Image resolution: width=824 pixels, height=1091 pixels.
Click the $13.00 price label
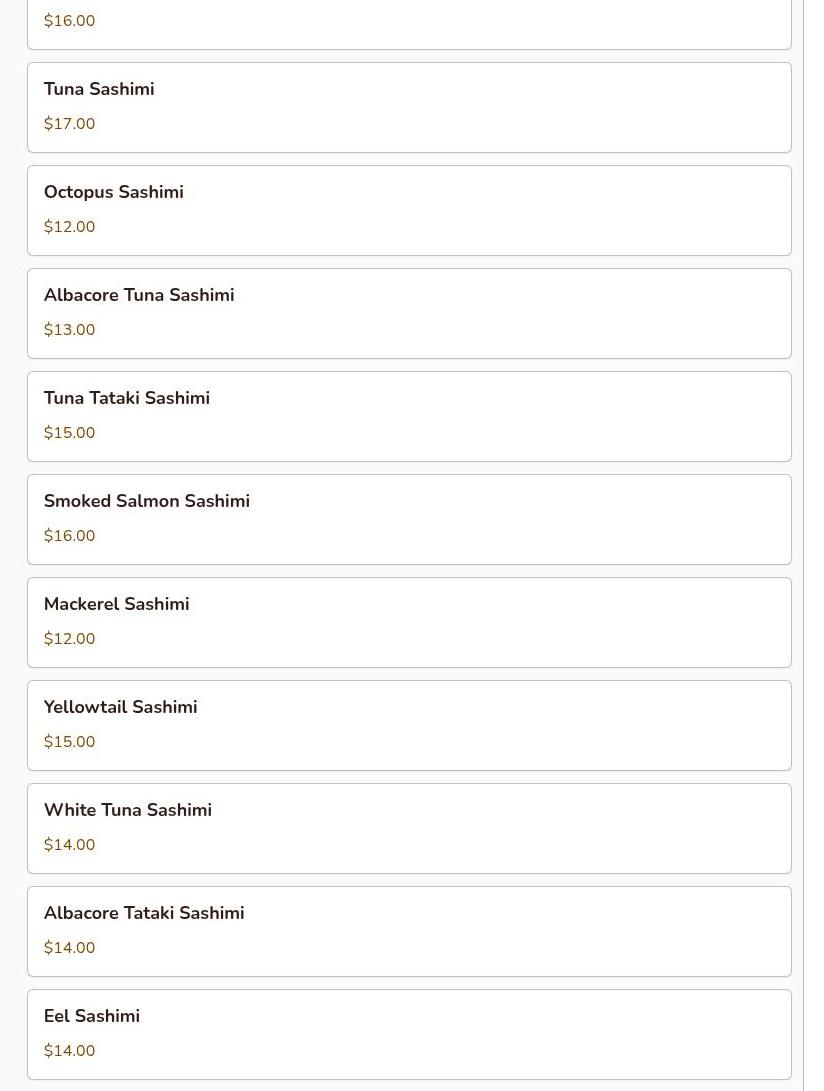70,330
